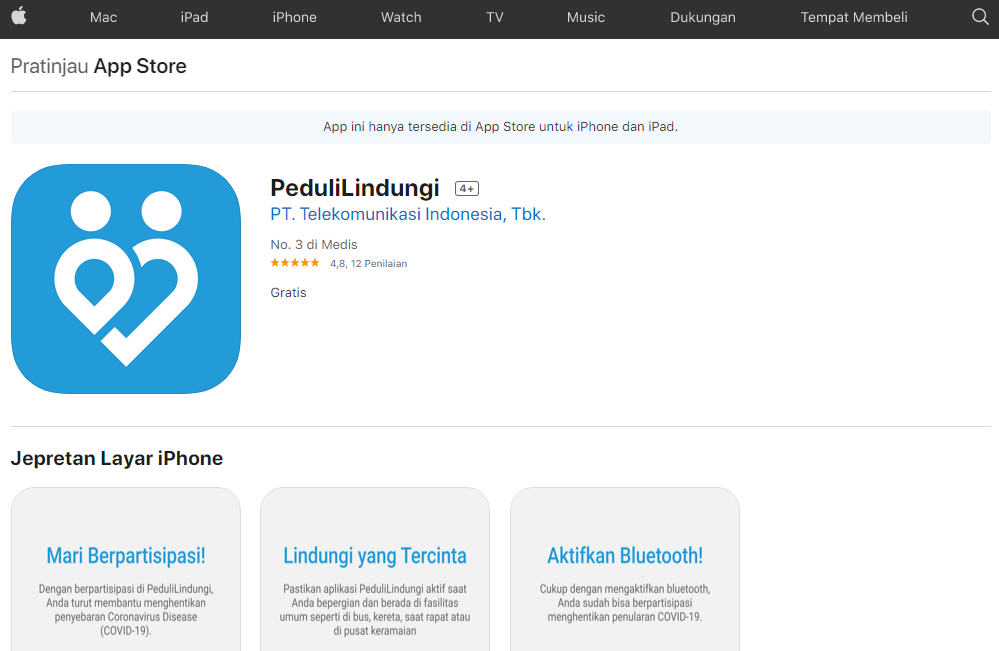The height and width of the screenshot is (651, 999).
Task: Open the Lindungi yang Tercinta screenshot
Action: [375, 570]
